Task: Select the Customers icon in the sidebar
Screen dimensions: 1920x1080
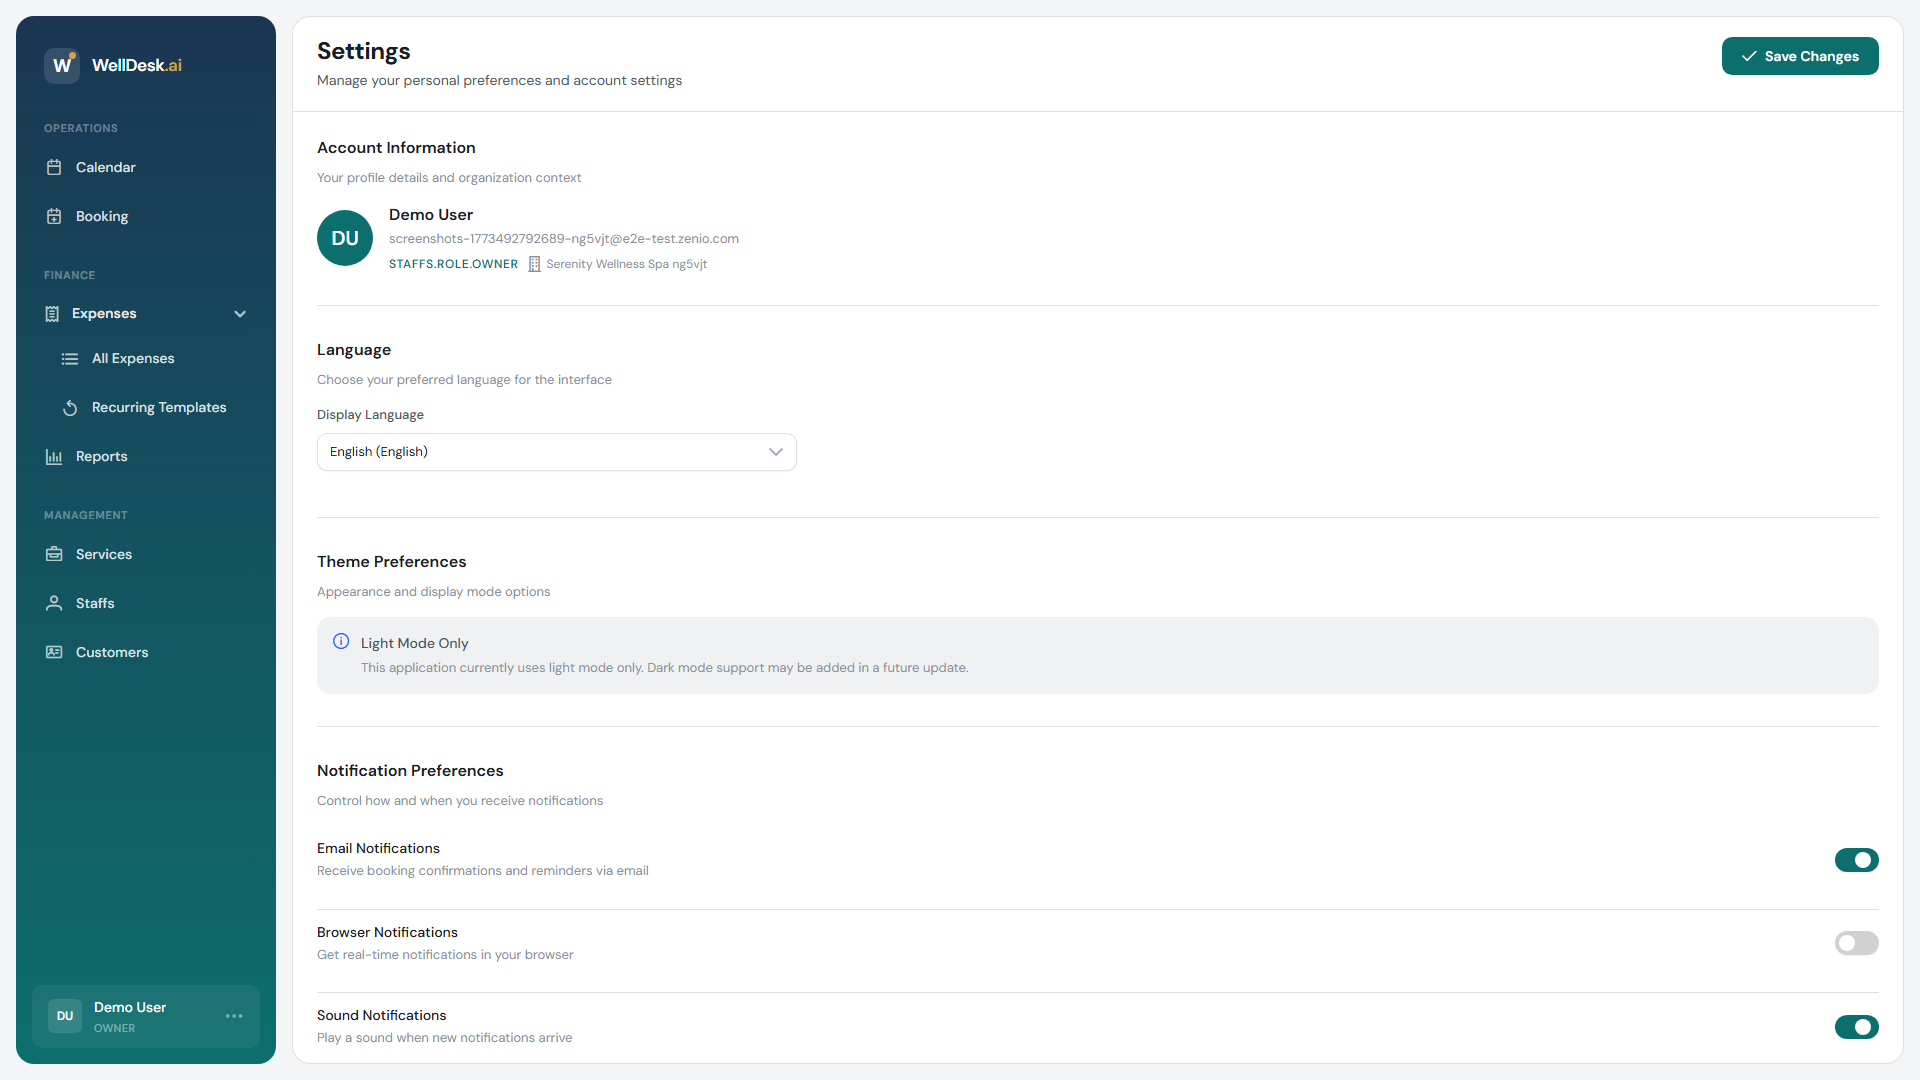Action: [55, 652]
